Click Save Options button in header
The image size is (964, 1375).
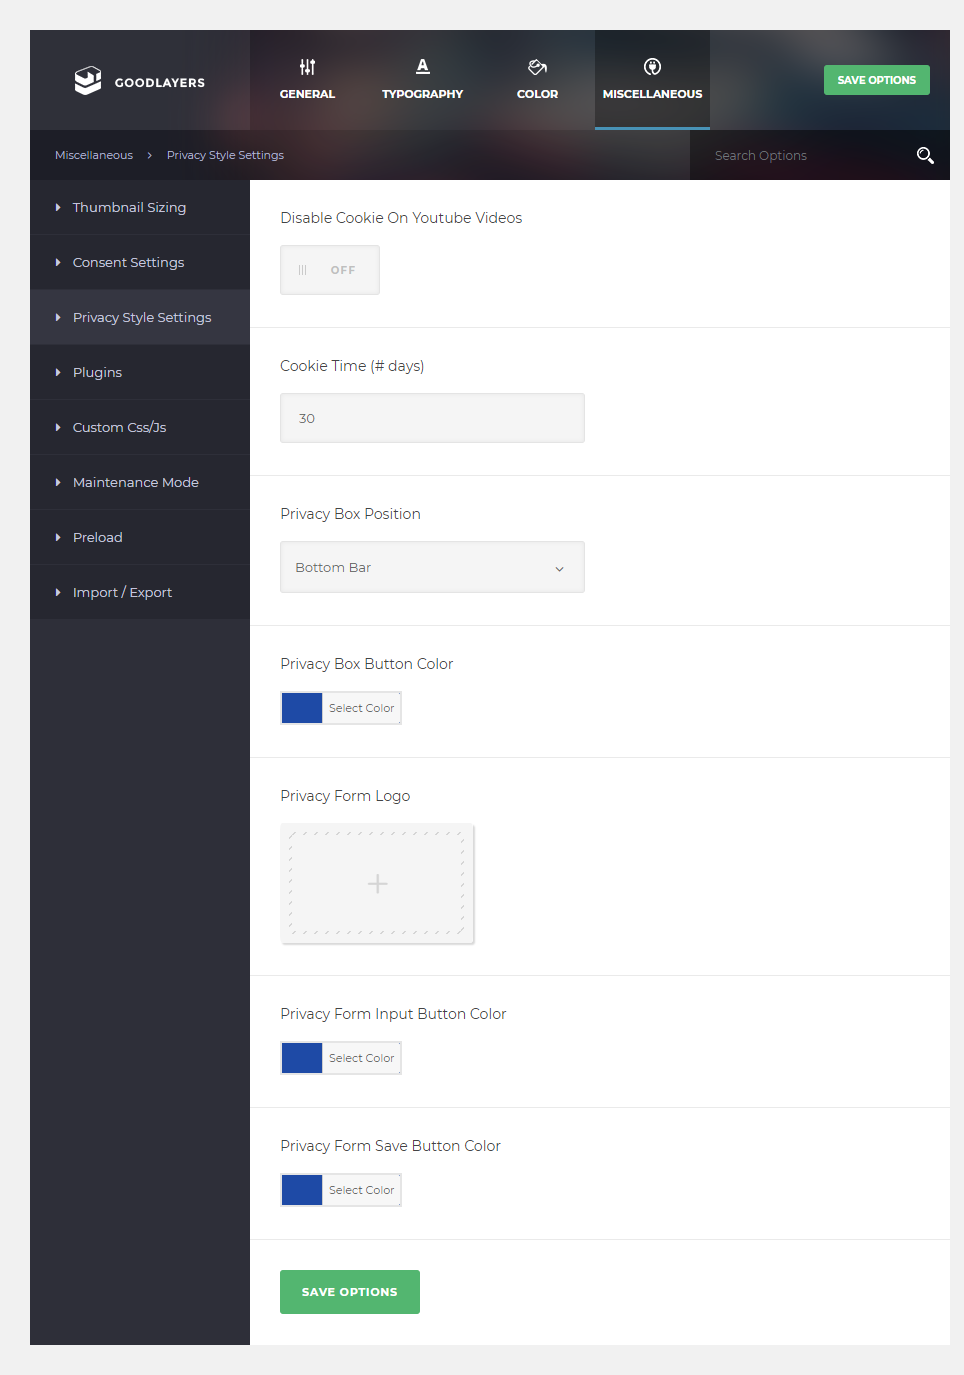point(877,80)
